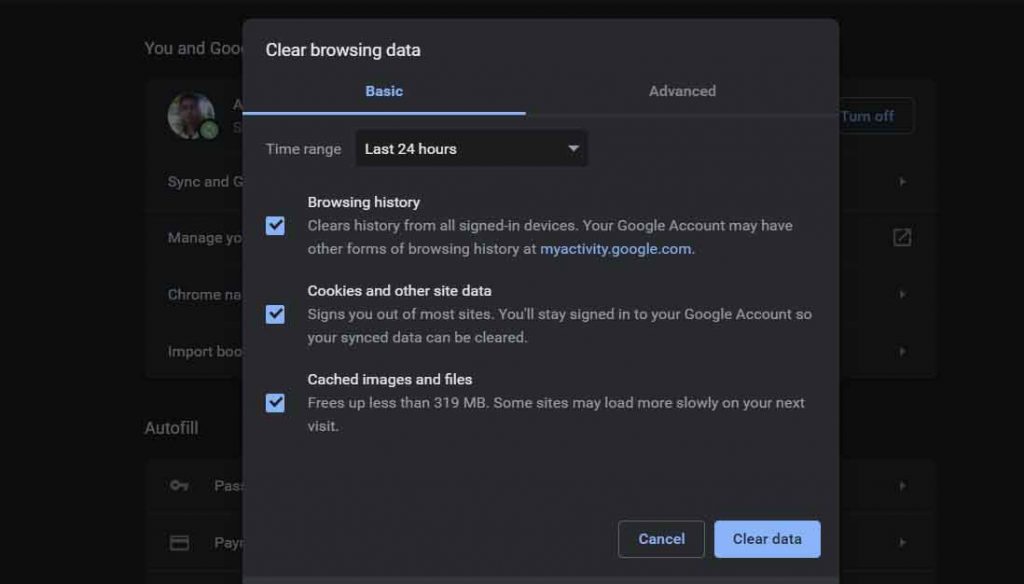This screenshot has height=584, width=1024.
Task: Click the Payment methods card icon
Action: pos(178,541)
